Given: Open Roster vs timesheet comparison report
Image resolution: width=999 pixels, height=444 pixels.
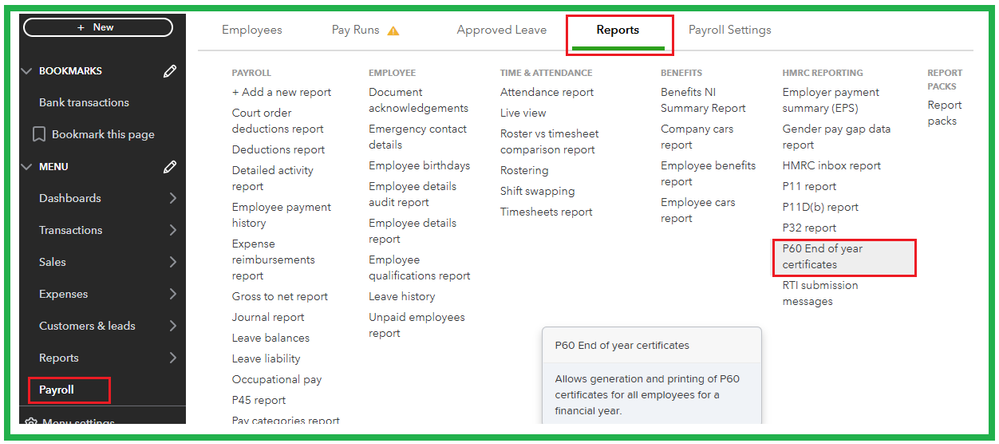Looking at the screenshot, I should coord(549,142).
